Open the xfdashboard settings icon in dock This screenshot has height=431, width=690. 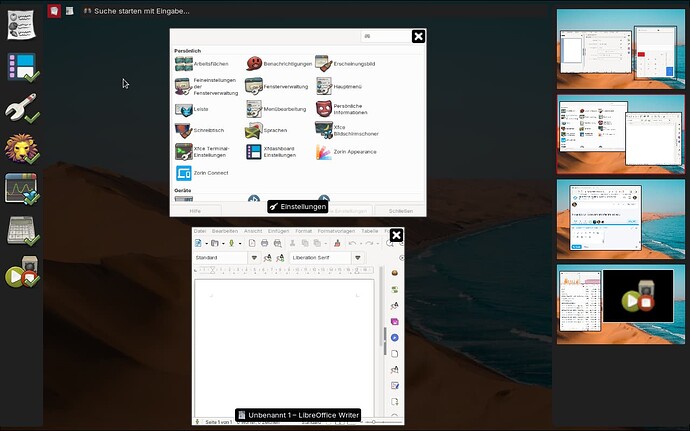pyautogui.click(x=21, y=67)
